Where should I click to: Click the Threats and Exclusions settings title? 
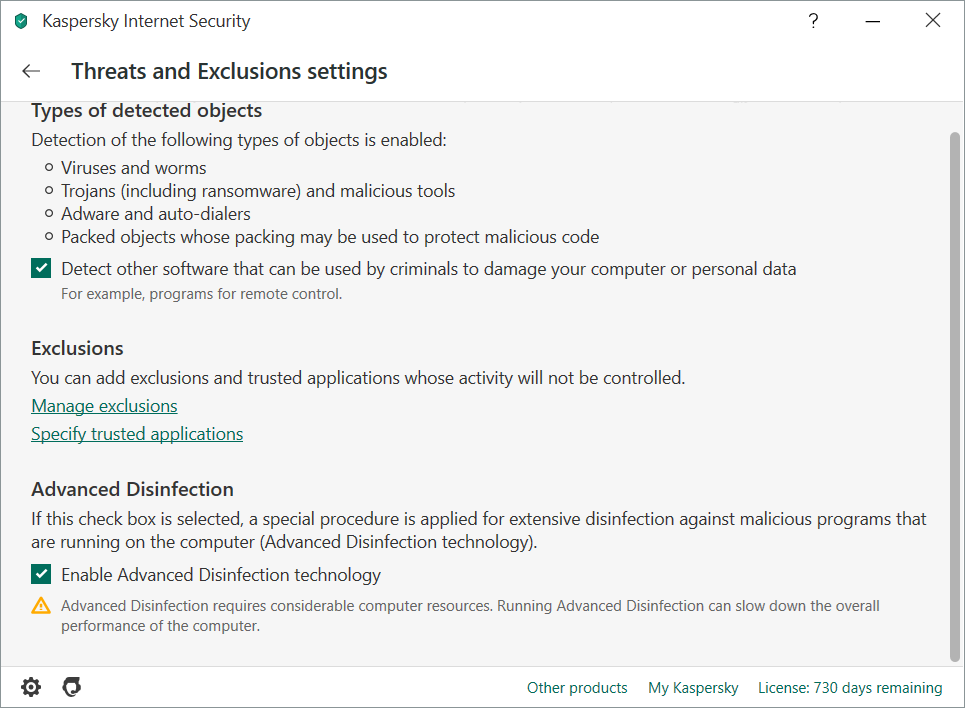[229, 71]
